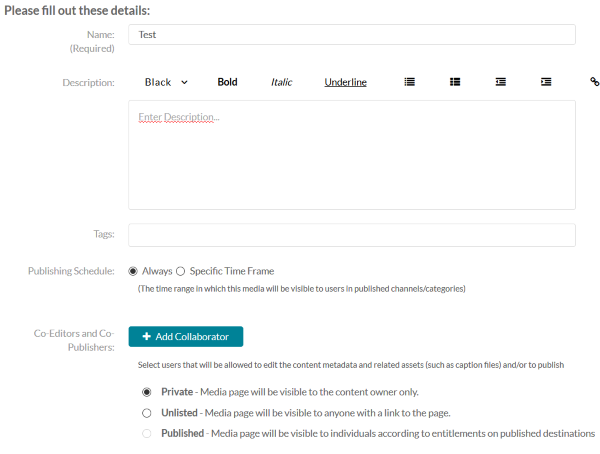This screenshot has width=600, height=454.
Task: Insert an unordered bullet list
Action: point(409,82)
